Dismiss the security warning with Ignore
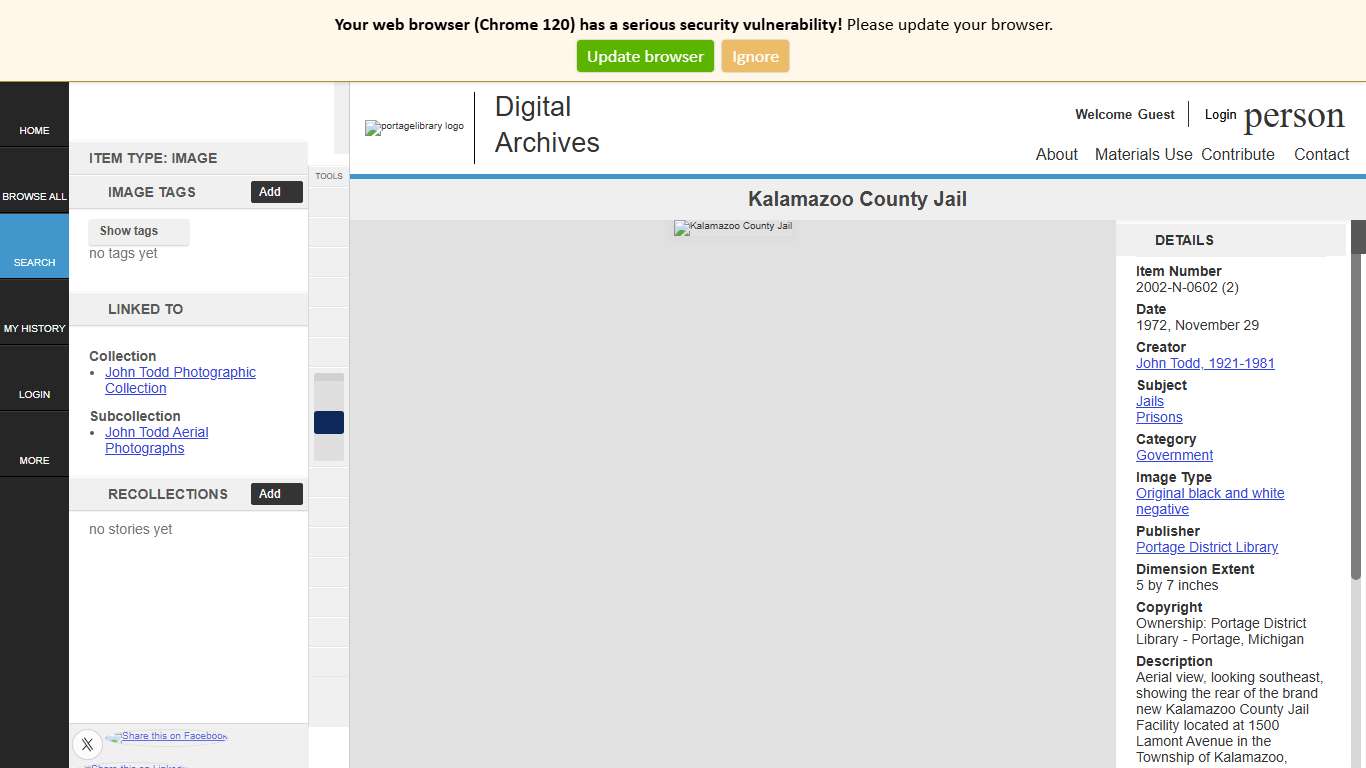The height and width of the screenshot is (768, 1366). coord(755,56)
